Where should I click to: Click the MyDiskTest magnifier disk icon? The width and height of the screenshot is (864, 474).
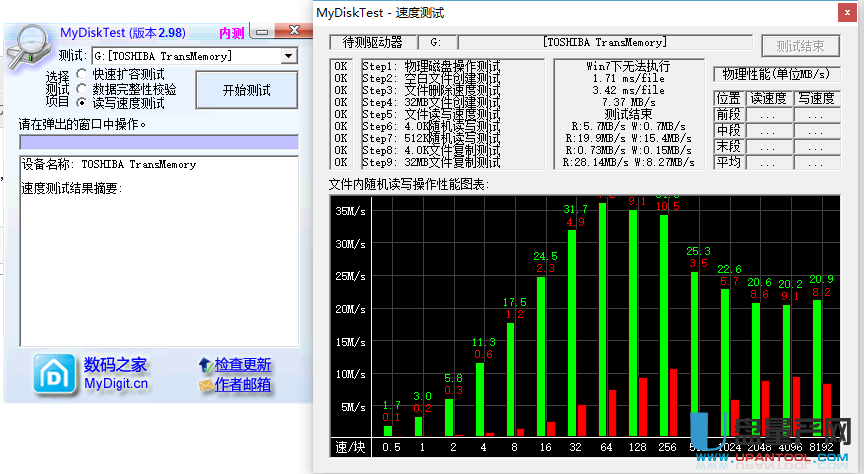click(x=28, y=45)
